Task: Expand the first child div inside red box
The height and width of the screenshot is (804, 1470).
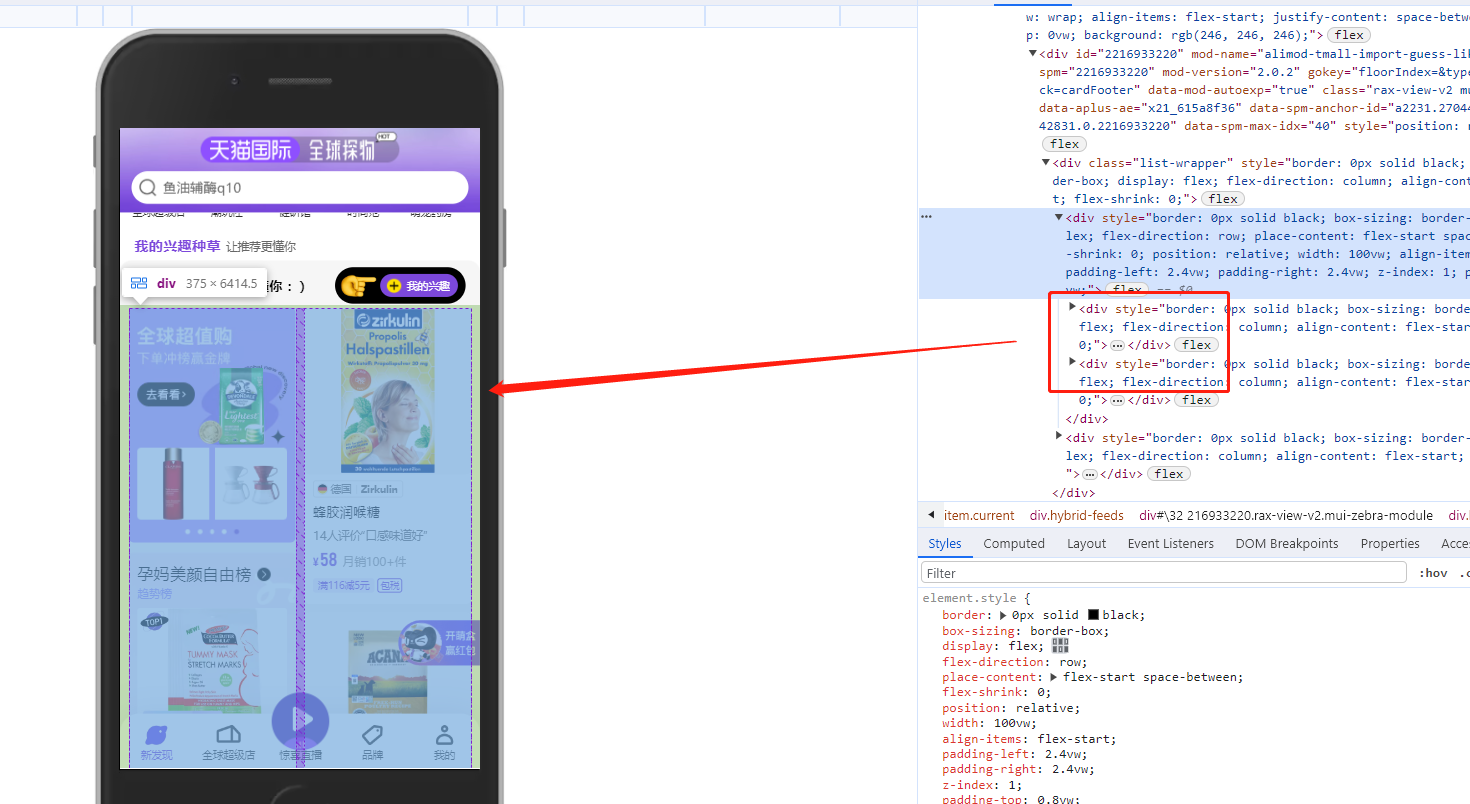Action: (1073, 308)
